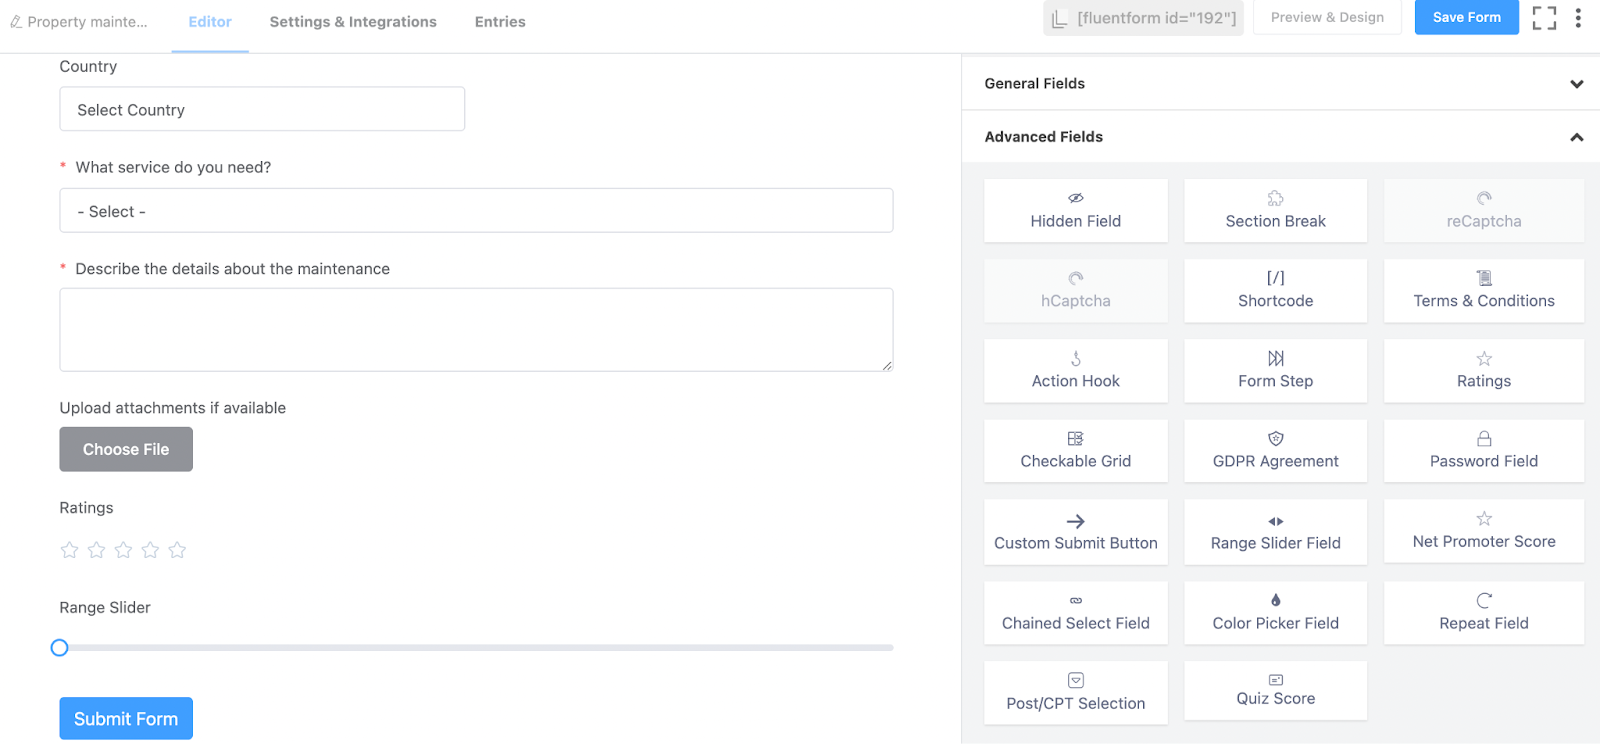Click the maintenance details text area

[x=476, y=330]
